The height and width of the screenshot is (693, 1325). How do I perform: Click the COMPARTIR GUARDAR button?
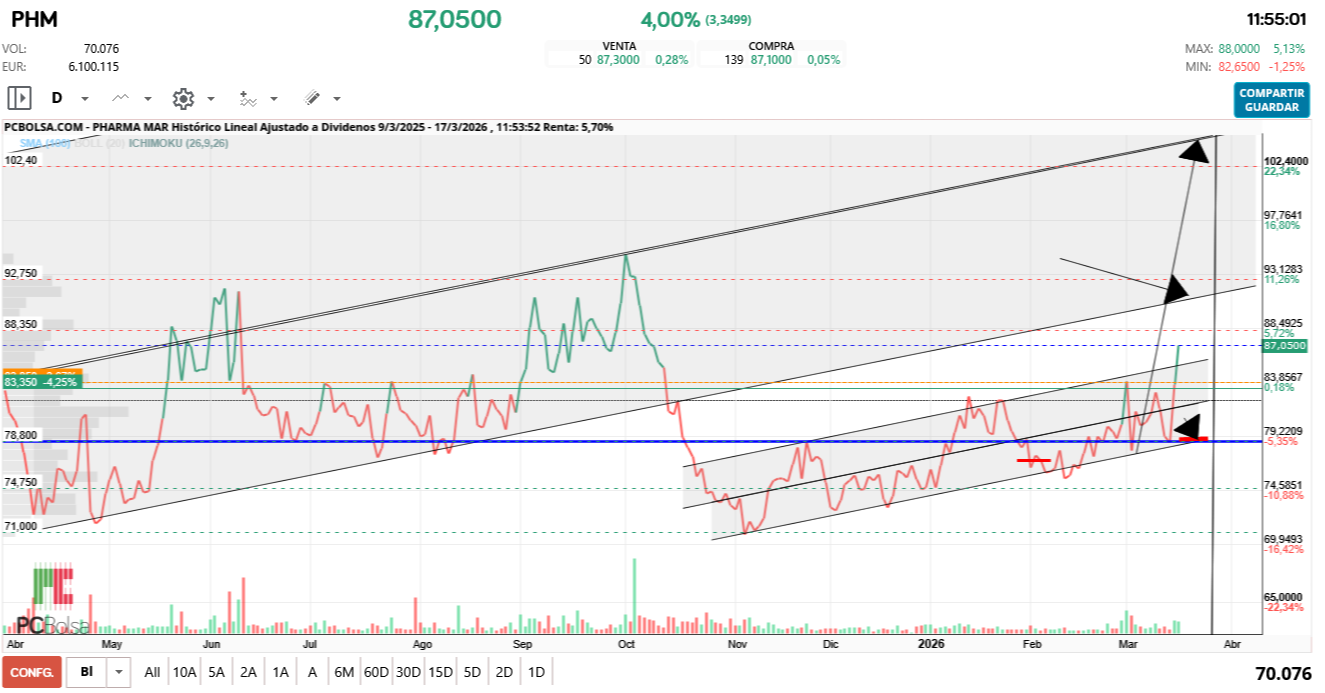(x=1271, y=100)
